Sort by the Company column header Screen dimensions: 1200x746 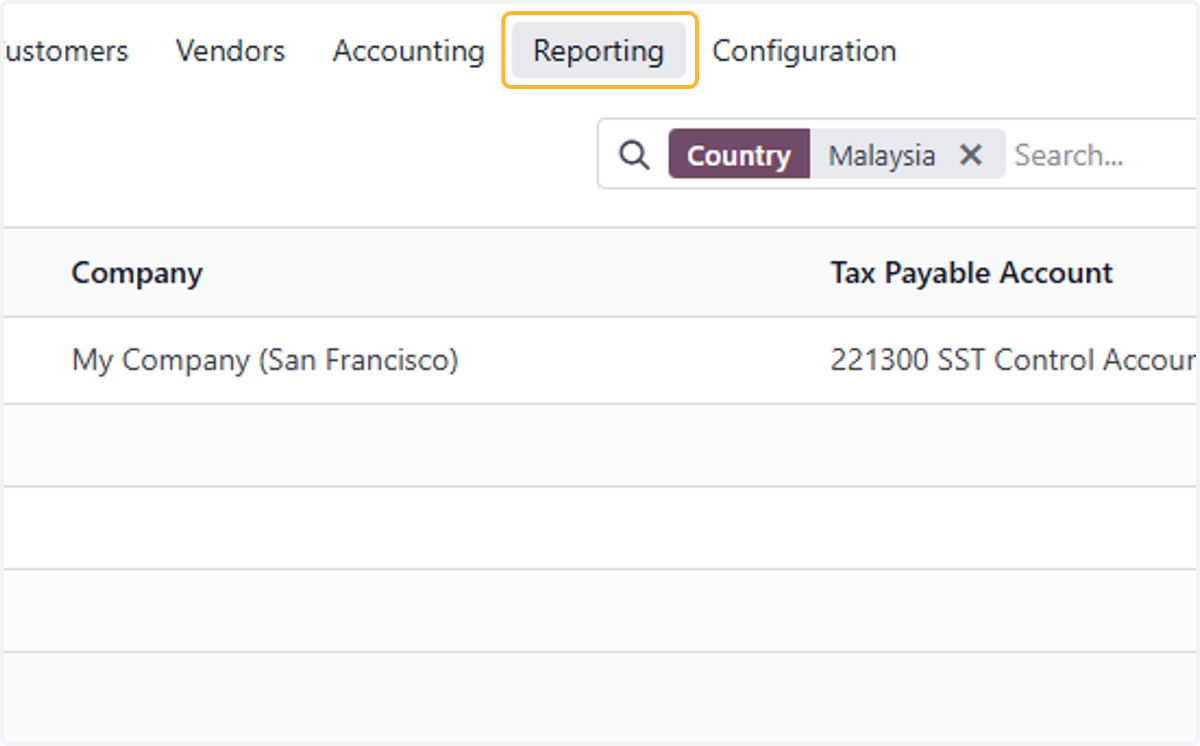(x=137, y=273)
